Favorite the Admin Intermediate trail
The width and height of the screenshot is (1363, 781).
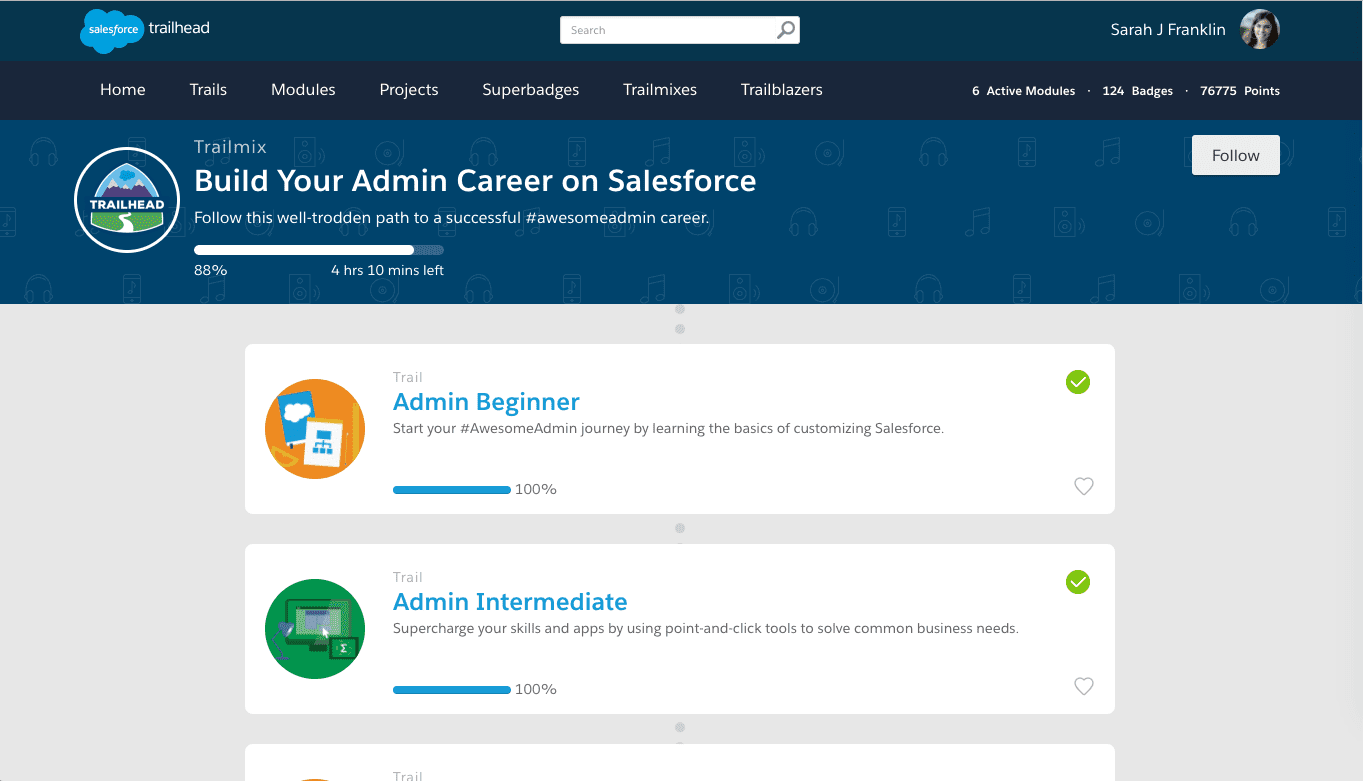(1084, 686)
